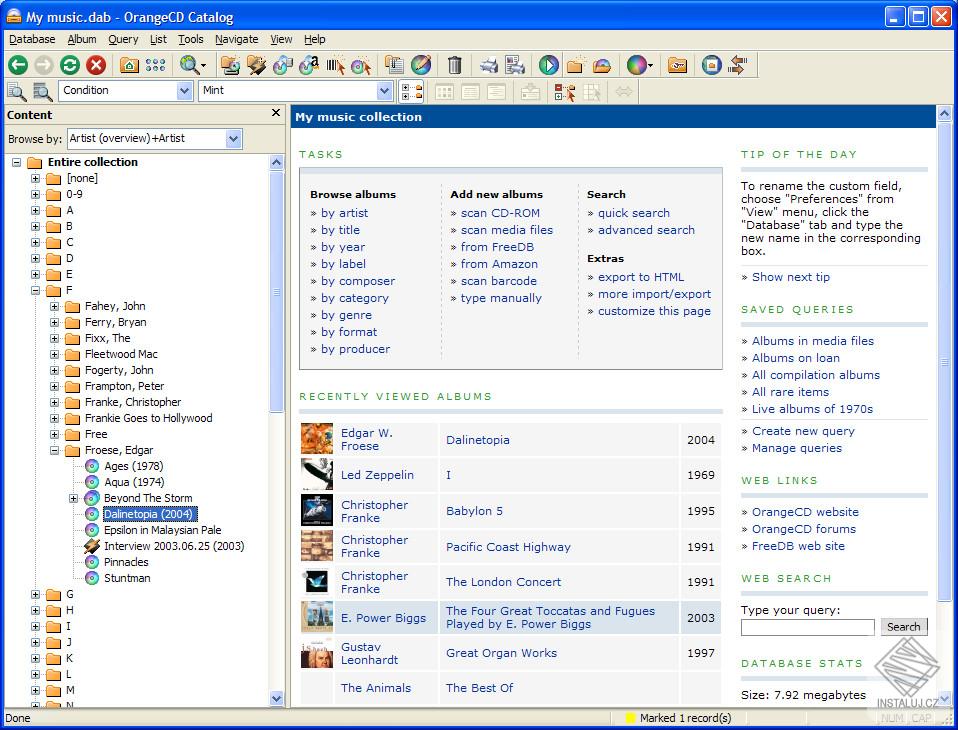The image size is (958, 730).
Task: Collapse the Froese, Edgar tree node
Action: [55, 450]
